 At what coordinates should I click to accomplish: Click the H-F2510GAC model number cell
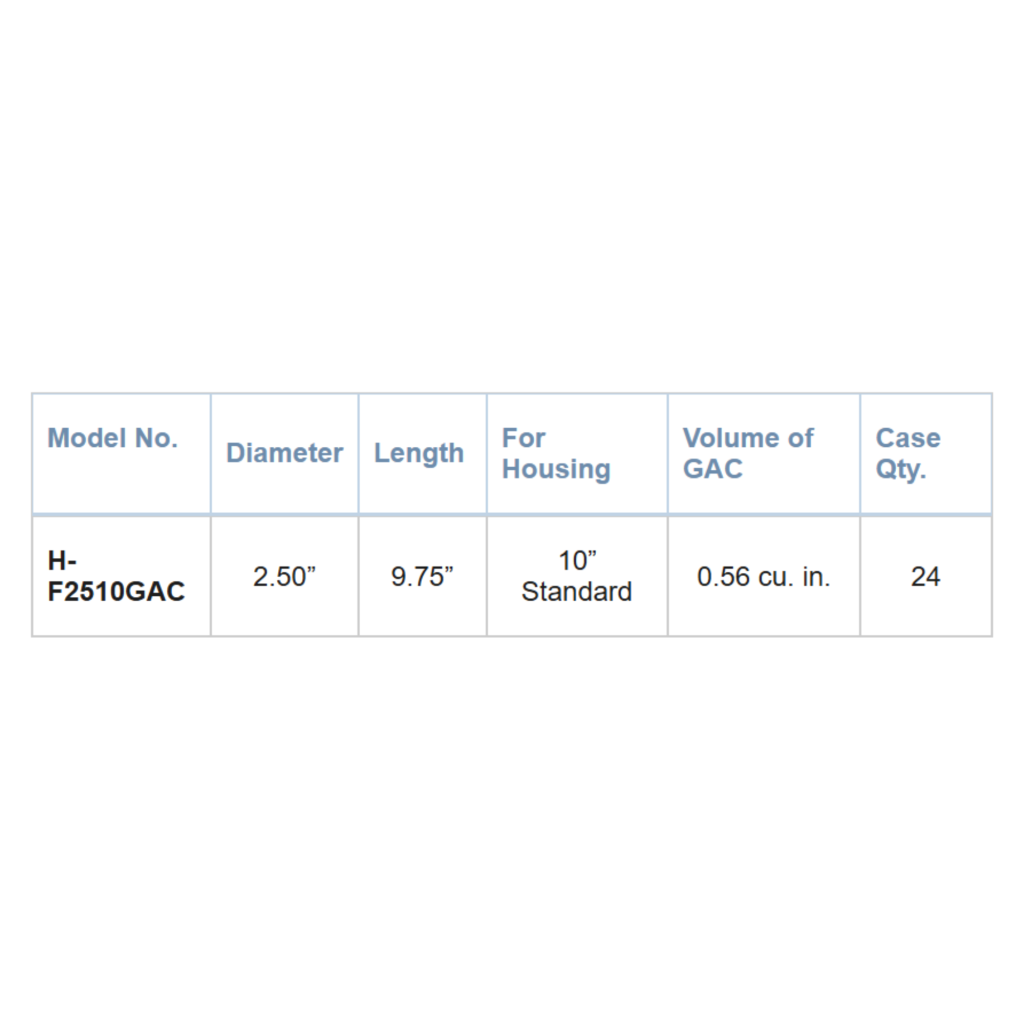116,576
